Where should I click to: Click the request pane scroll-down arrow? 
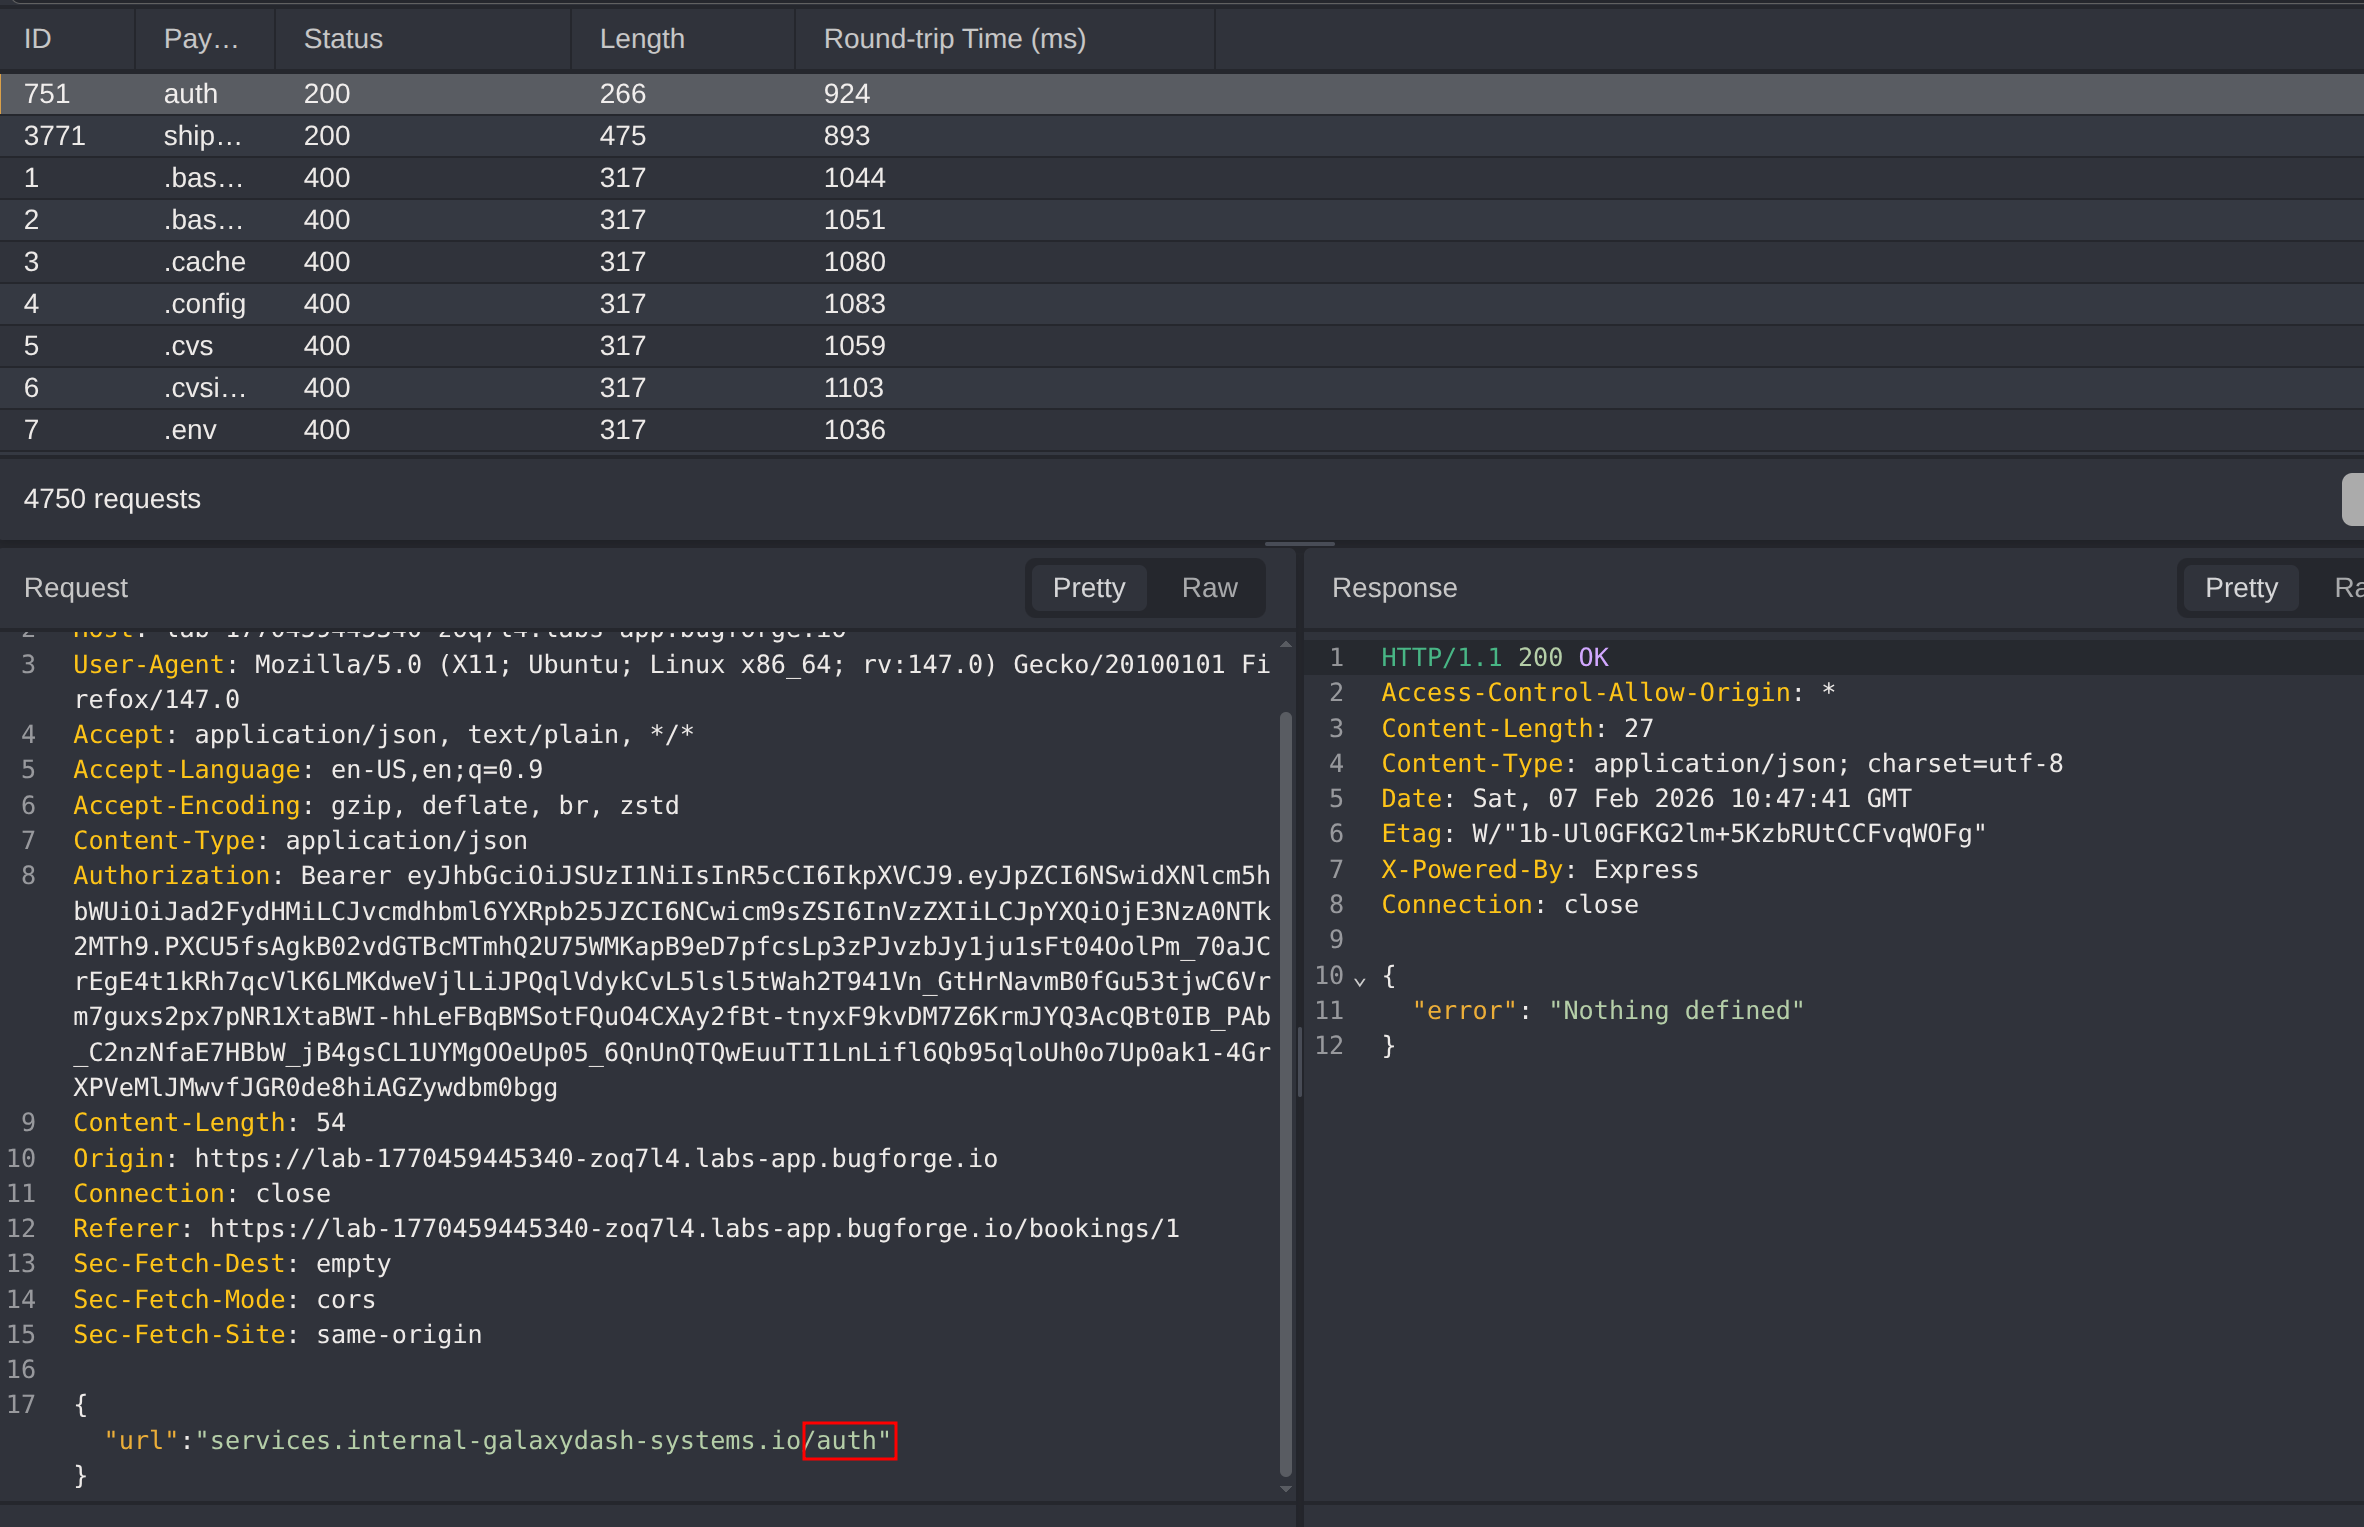(1286, 1489)
